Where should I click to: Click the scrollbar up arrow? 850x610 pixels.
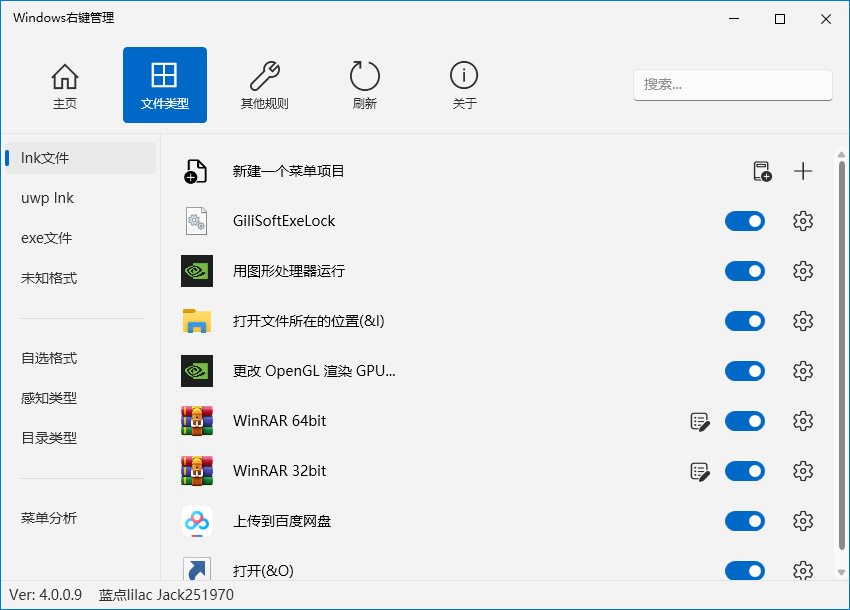click(841, 155)
